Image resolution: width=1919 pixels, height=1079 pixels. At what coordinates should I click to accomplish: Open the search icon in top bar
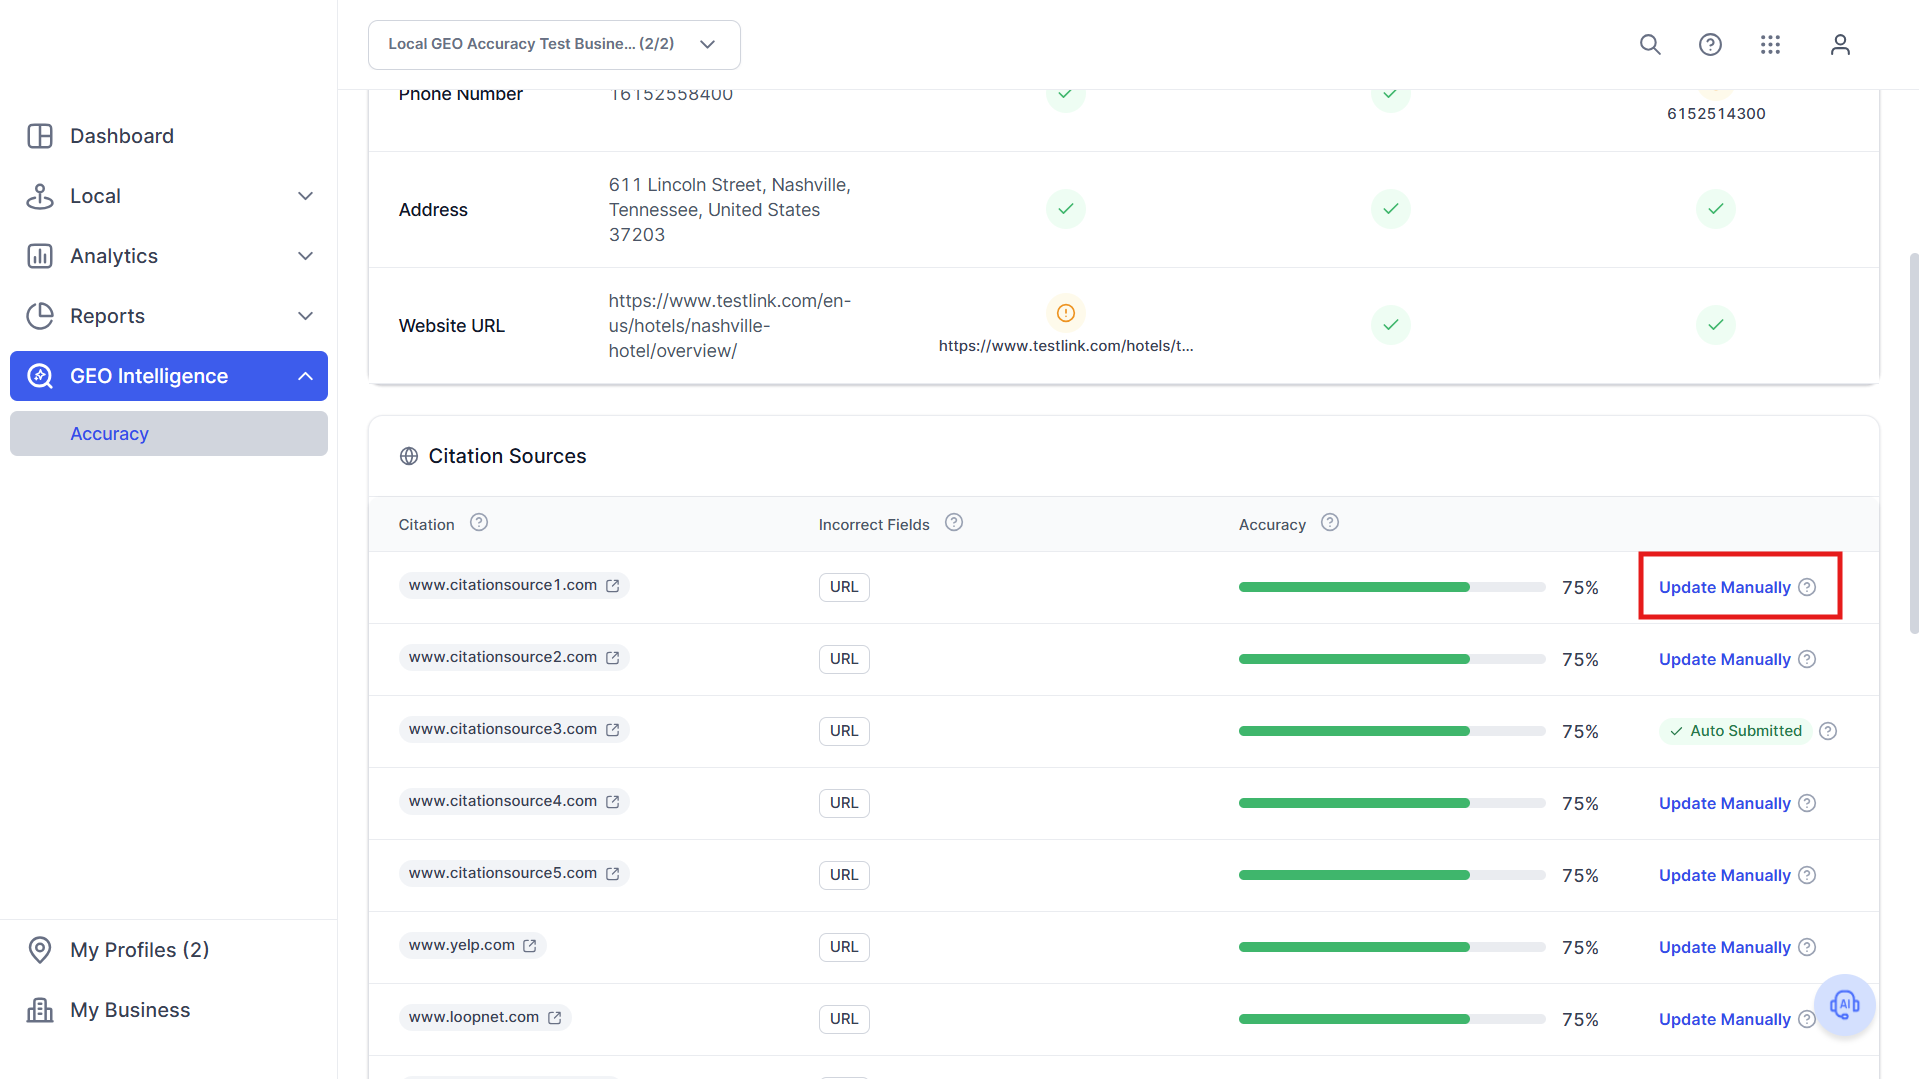click(x=1650, y=45)
